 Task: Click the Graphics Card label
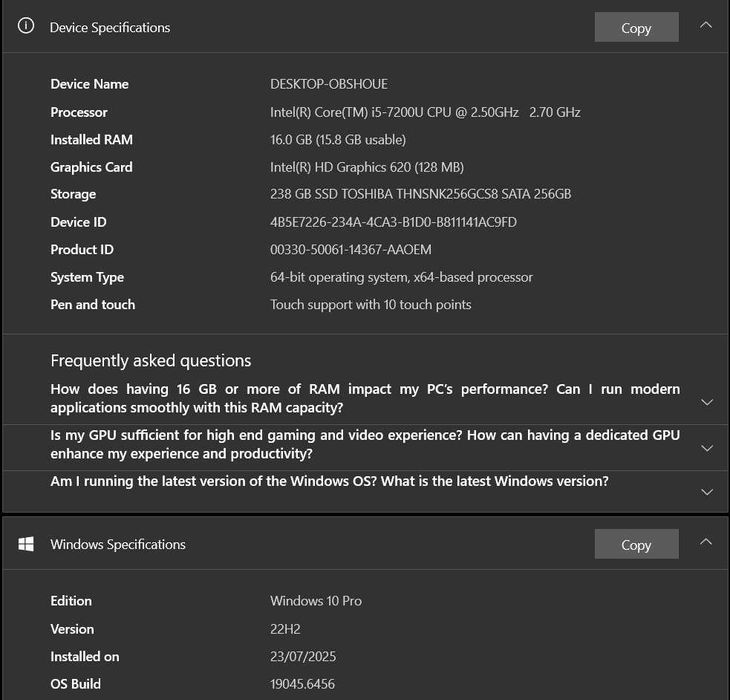(91, 167)
